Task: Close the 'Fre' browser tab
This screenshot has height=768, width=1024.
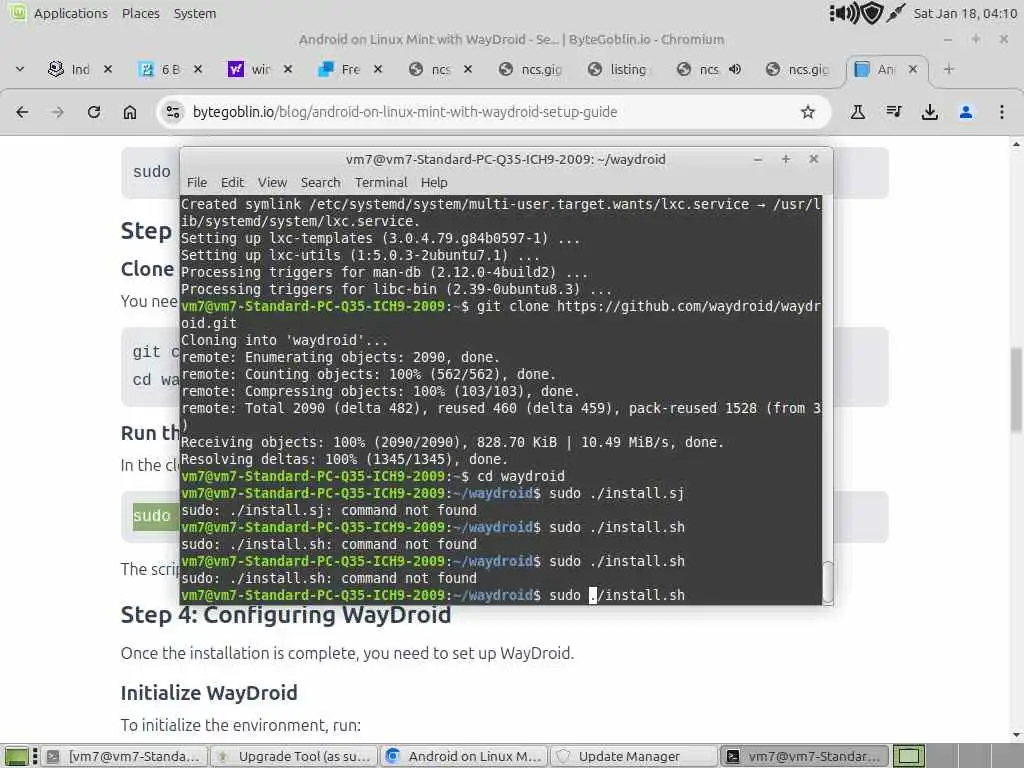Action: point(377,69)
